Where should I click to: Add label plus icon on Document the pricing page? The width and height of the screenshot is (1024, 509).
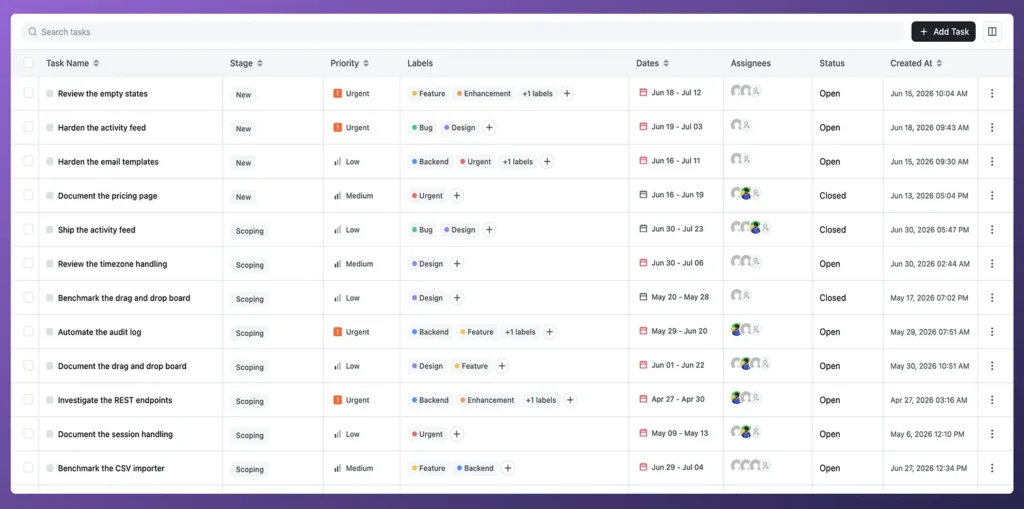point(456,195)
